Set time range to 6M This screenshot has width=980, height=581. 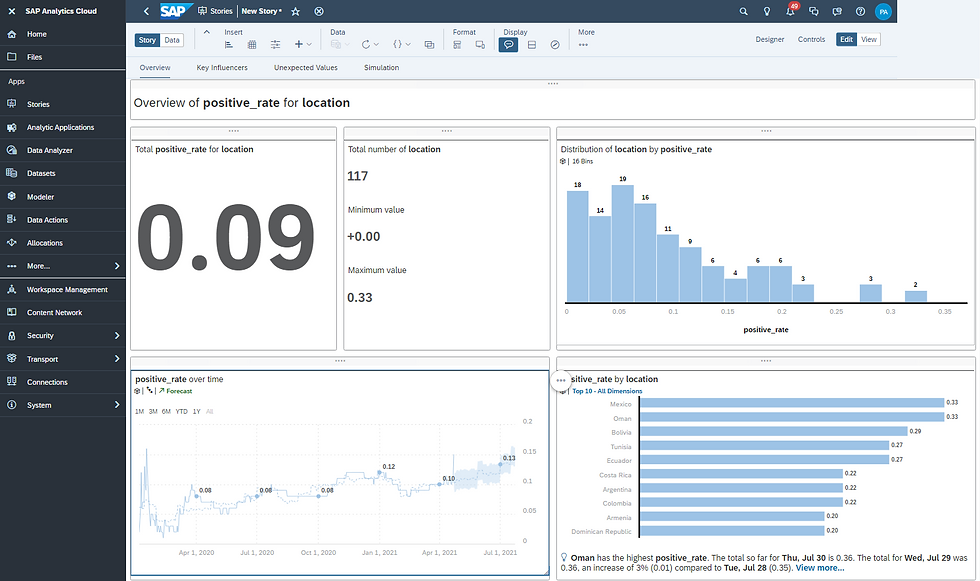(x=166, y=411)
